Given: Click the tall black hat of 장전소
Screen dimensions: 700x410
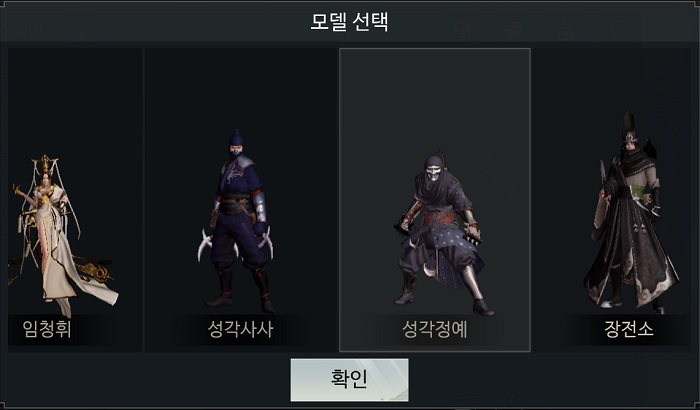Looking at the screenshot, I should 629,126.
